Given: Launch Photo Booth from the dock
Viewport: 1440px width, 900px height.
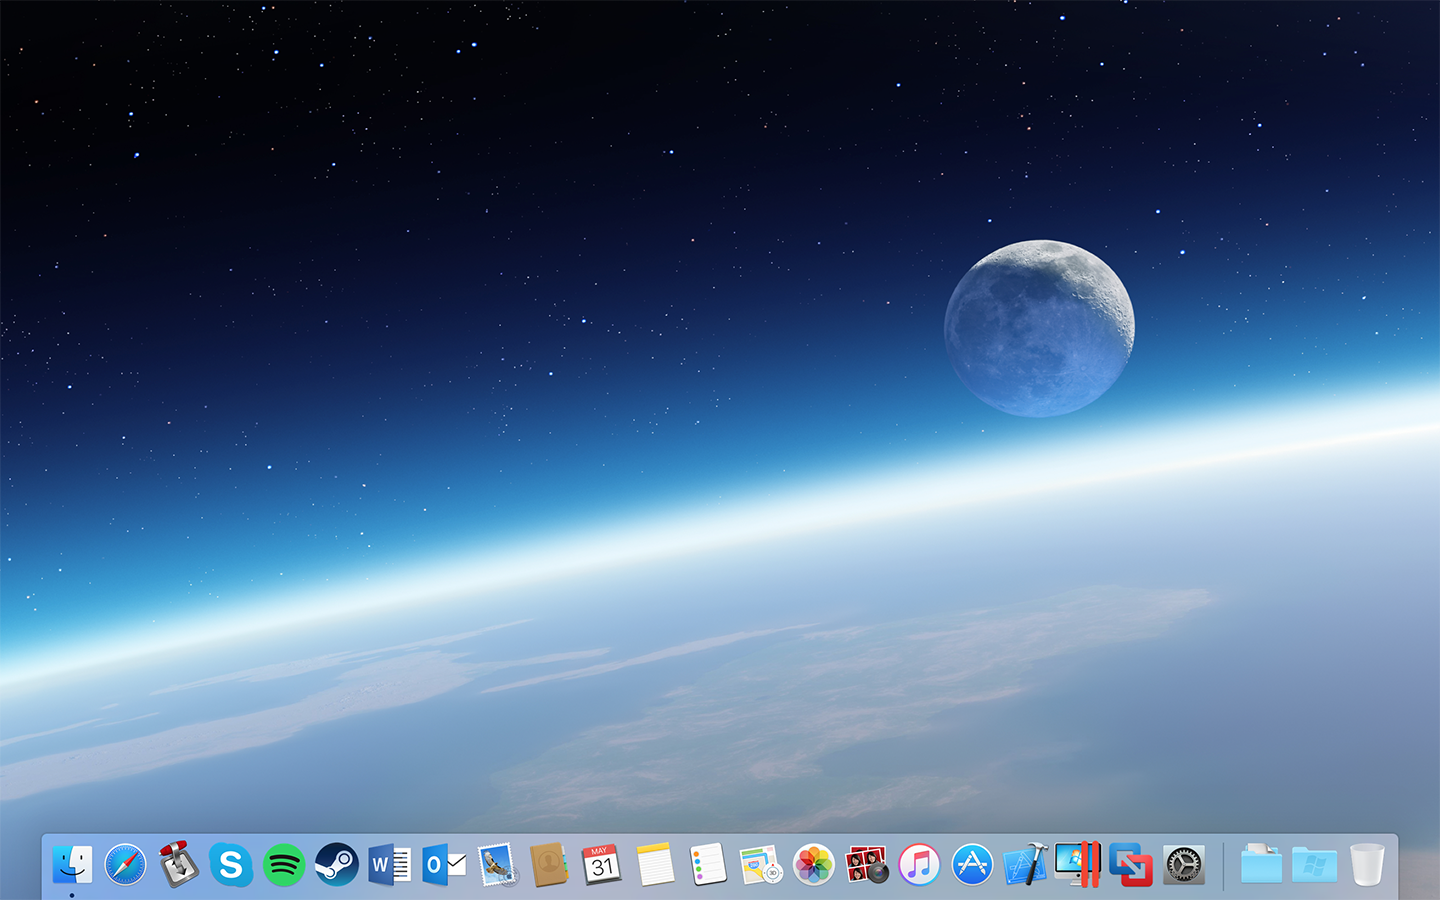Looking at the screenshot, I should pyautogui.click(x=867, y=864).
